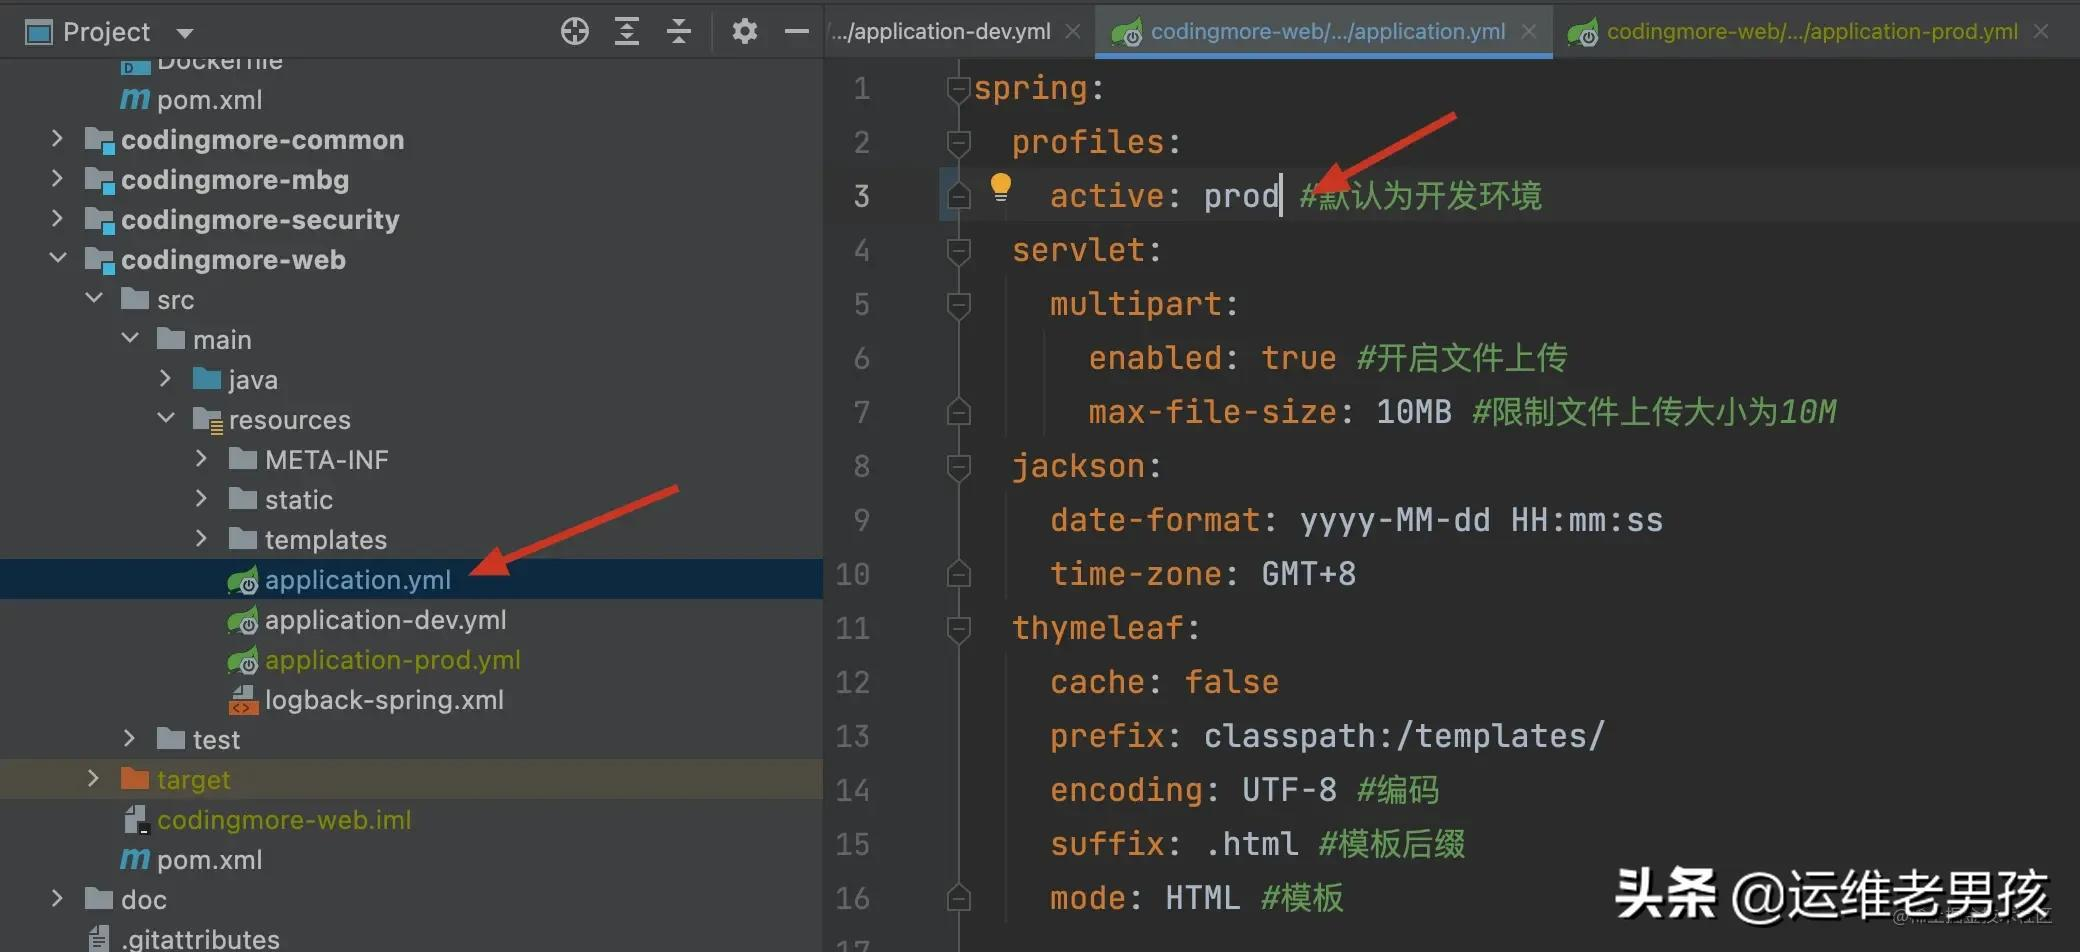Screen dimensions: 2080x952
Task: Expand the test folder node
Action: click(129, 738)
